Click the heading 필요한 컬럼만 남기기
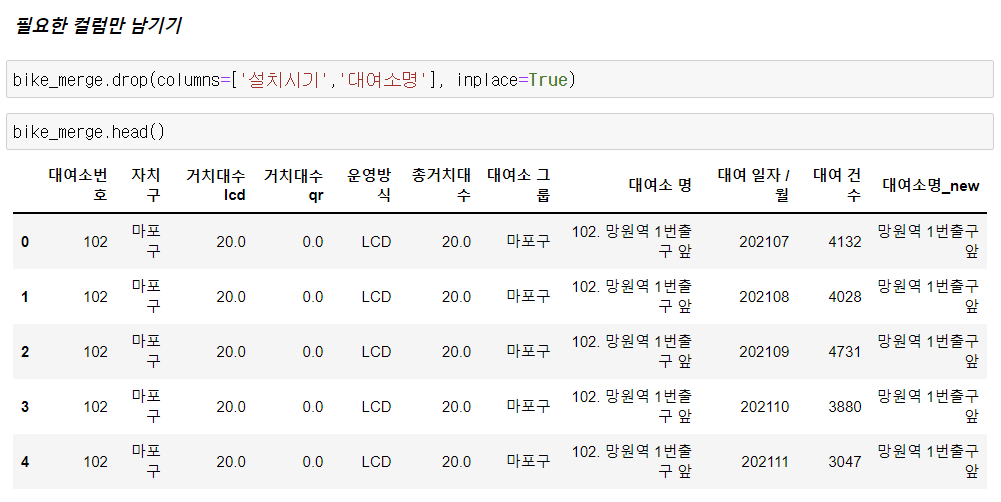Screen dimensions: 1001x502 pyautogui.click(x=98, y=26)
